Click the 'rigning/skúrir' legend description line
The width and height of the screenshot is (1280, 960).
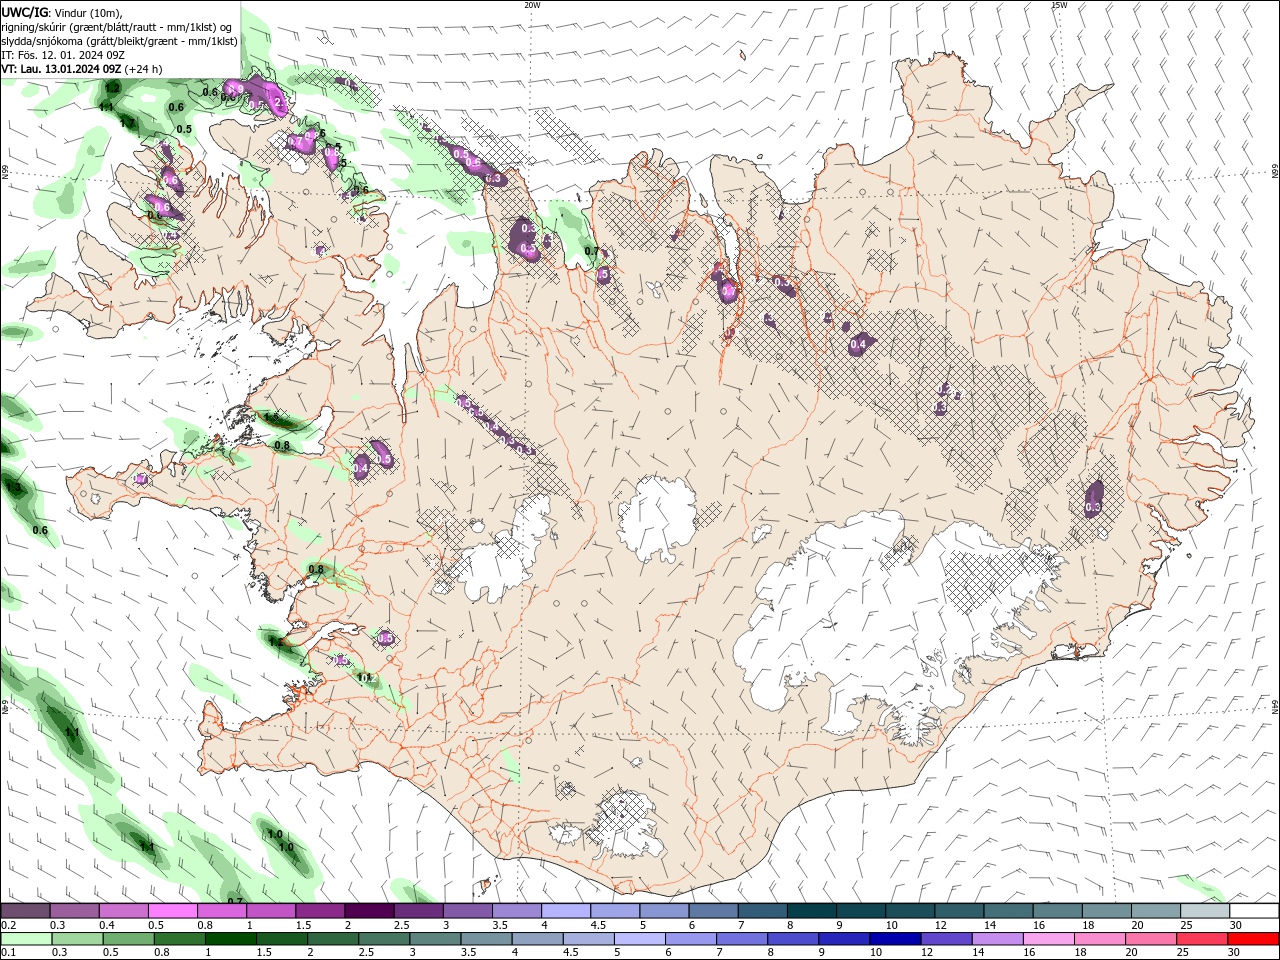(118, 27)
